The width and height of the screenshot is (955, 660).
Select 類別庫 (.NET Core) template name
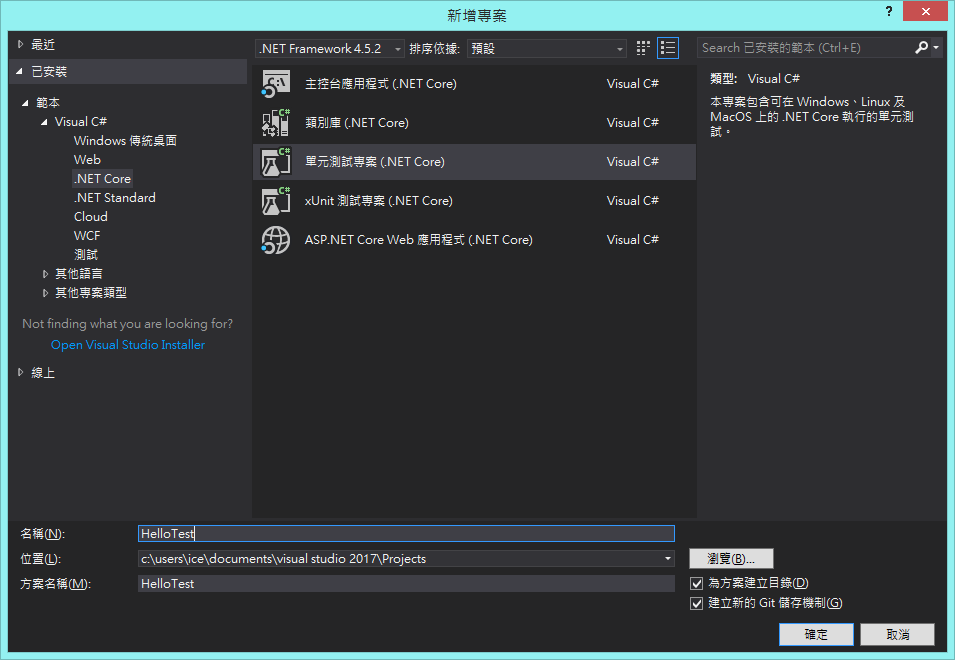357,123
